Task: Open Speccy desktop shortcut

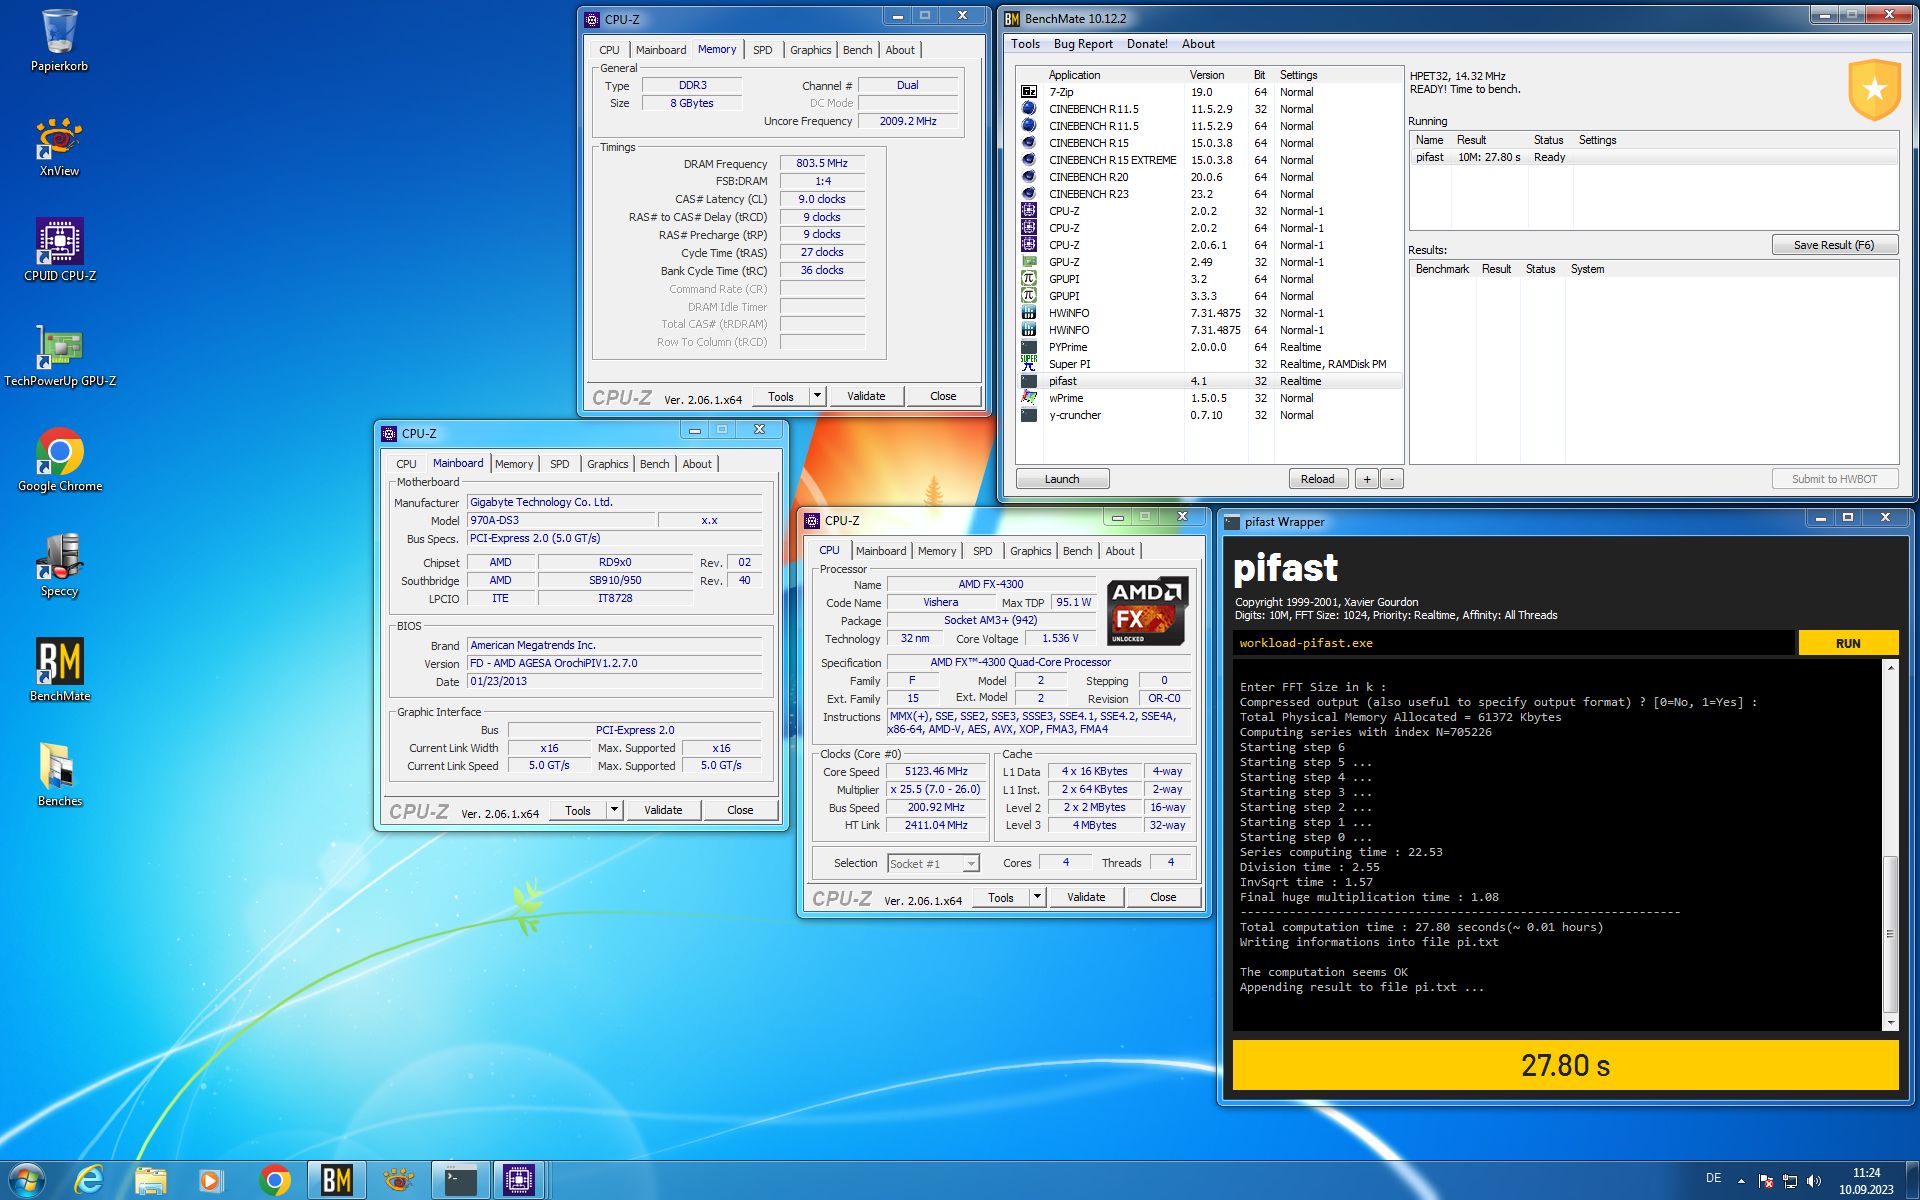Action: [59, 566]
